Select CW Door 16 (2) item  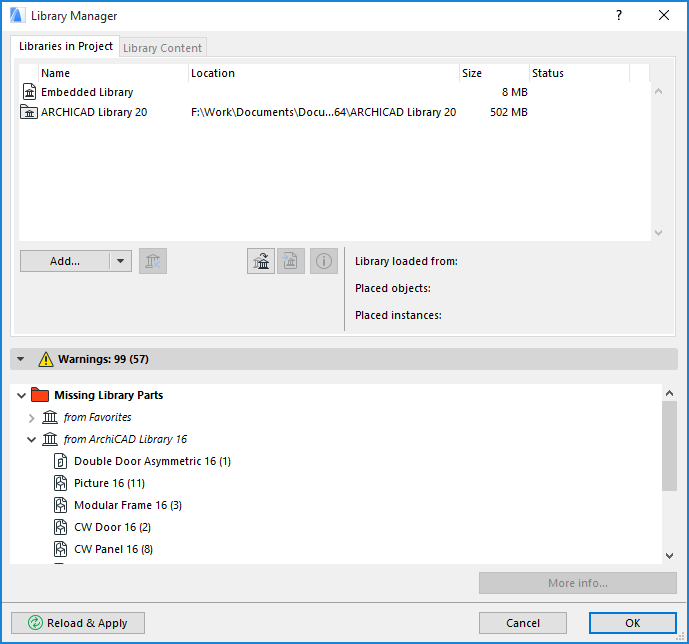[112, 527]
